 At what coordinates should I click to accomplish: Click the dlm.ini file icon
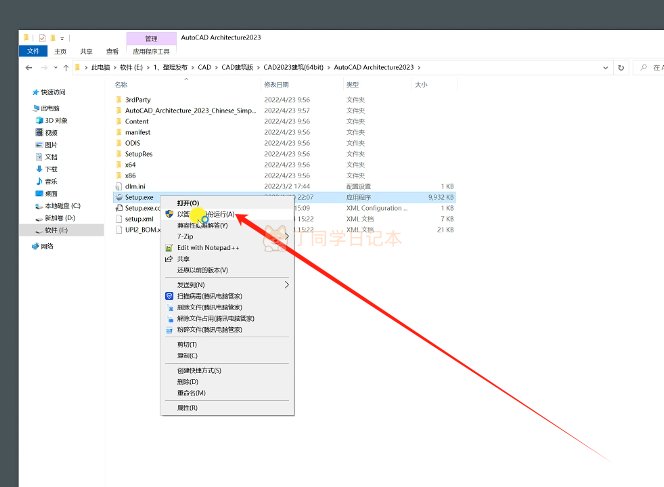(119, 187)
